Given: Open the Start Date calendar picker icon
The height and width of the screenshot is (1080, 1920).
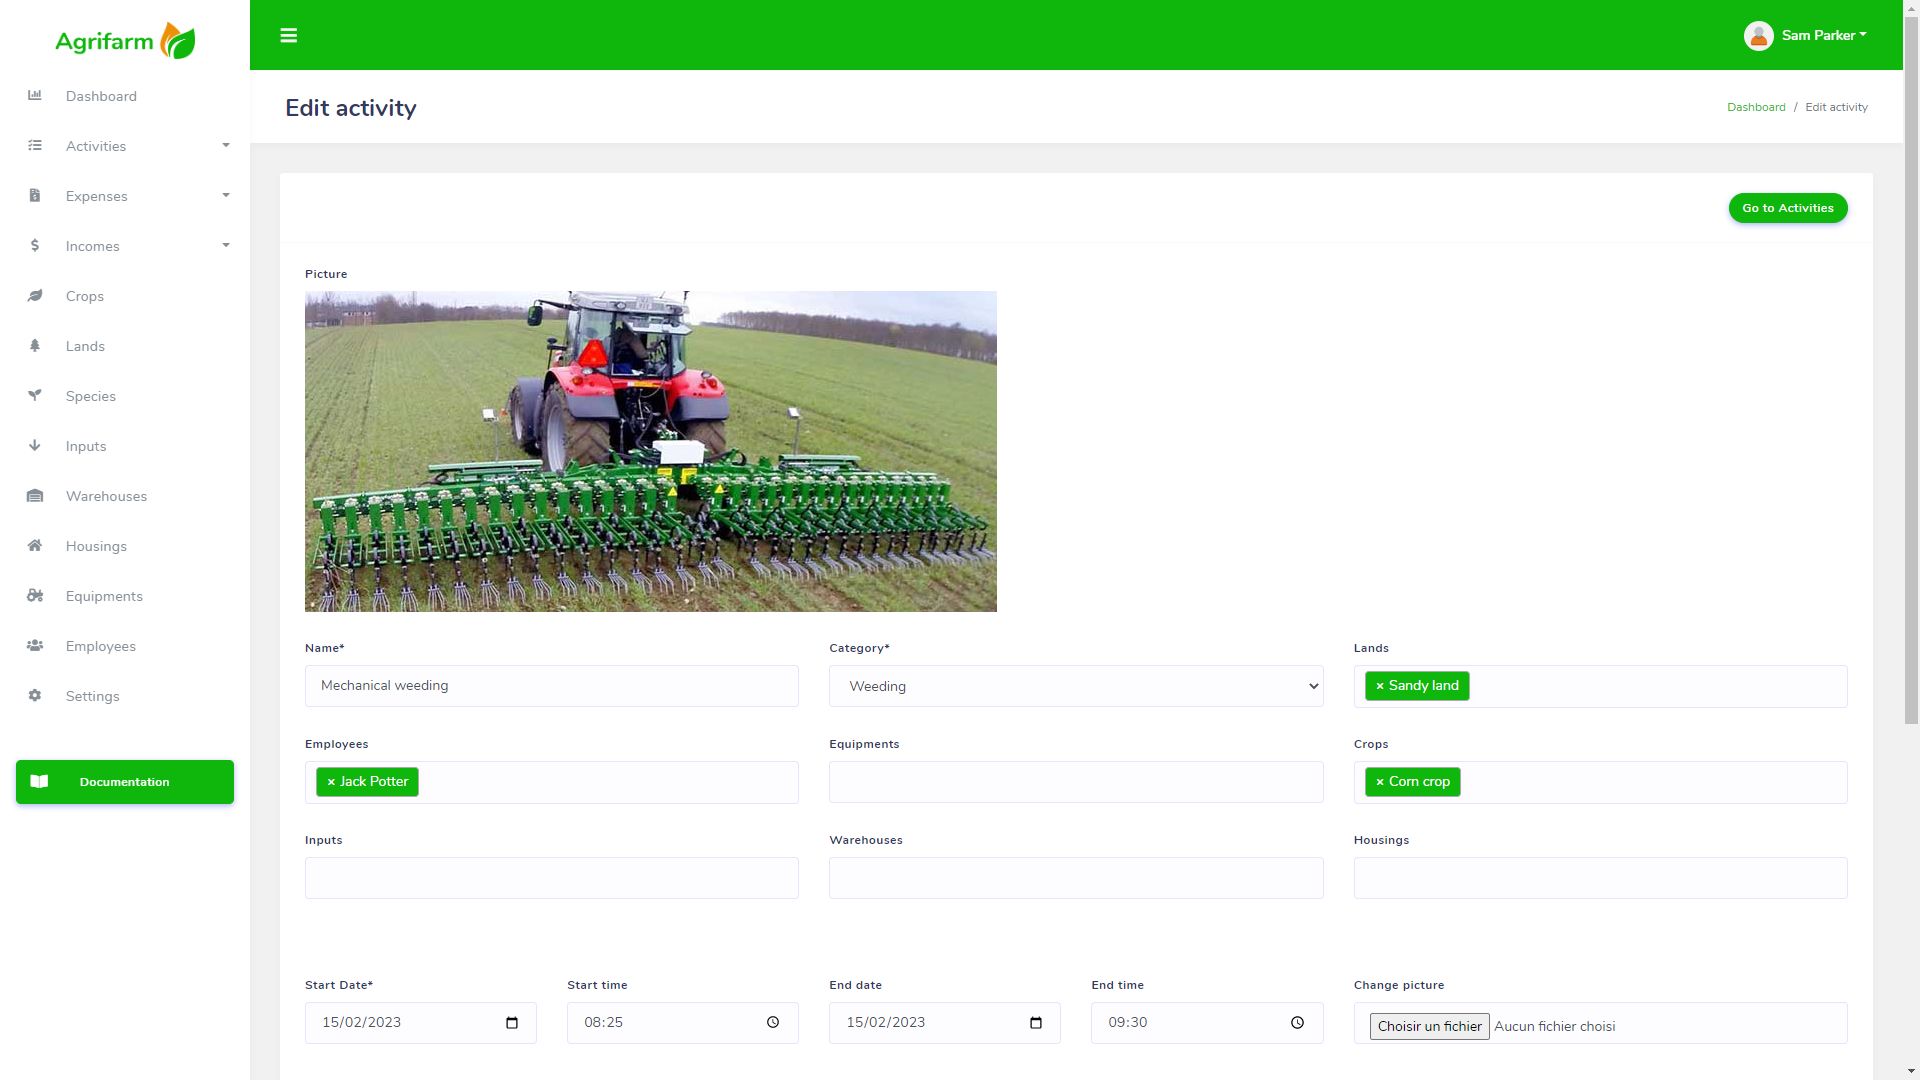Looking at the screenshot, I should click(512, 1023).
